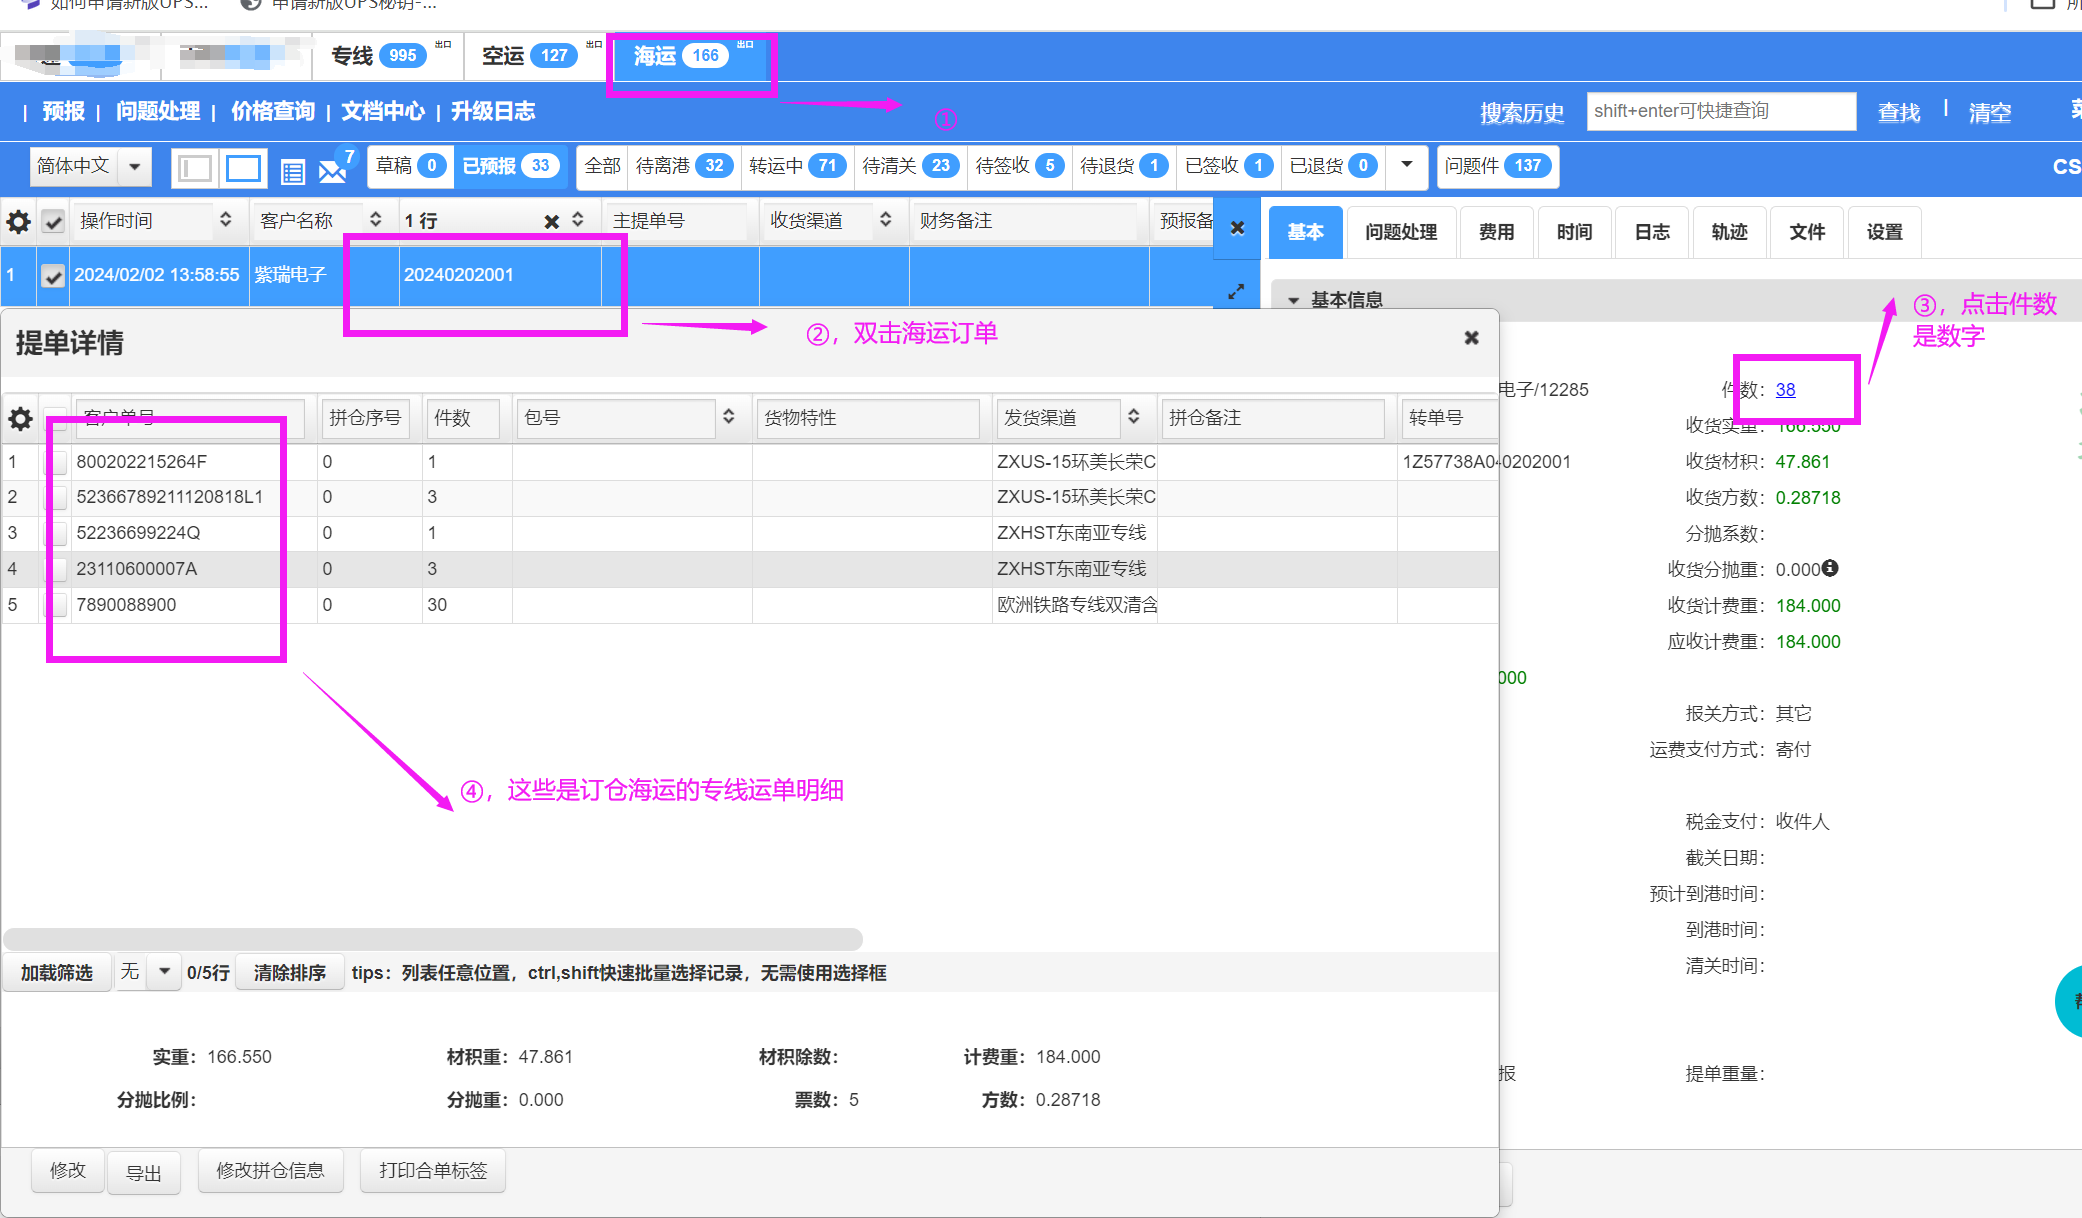Switch to full-width layout icon
The width and height of the screenshot is (2082, 1218).
(x=243, y=168)
